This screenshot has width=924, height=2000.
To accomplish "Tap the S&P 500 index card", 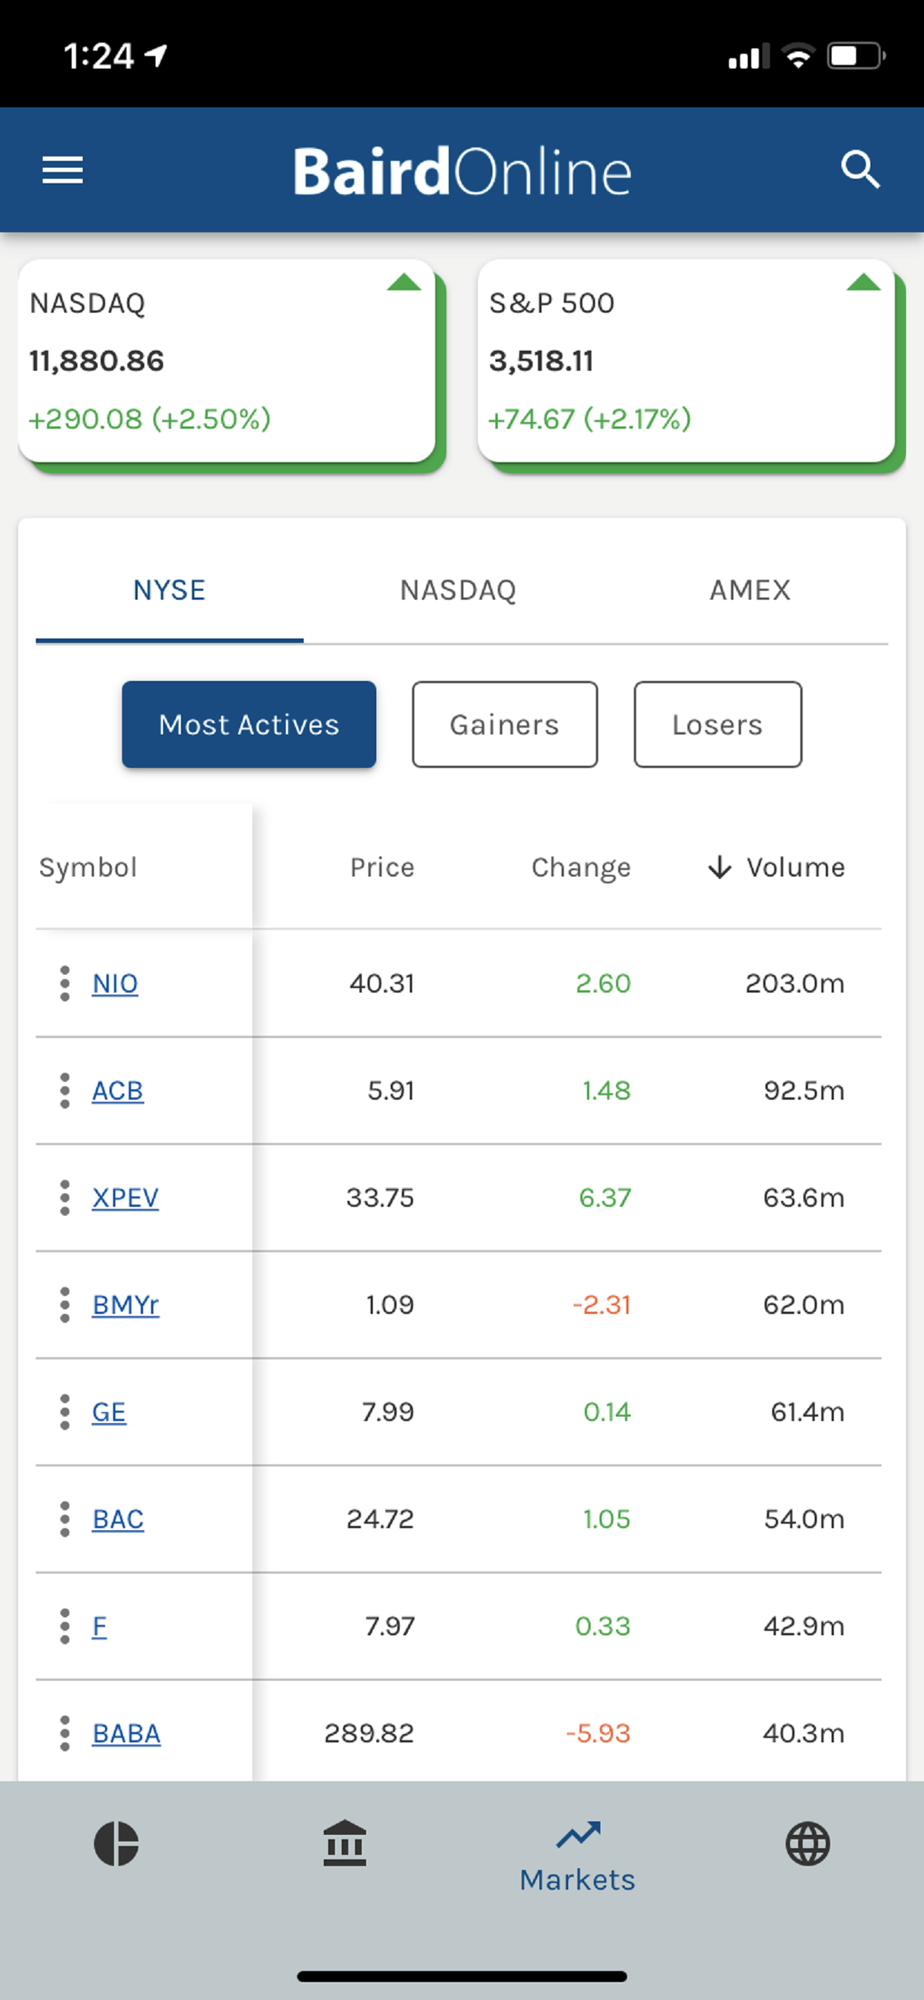I will click(686, 361).
